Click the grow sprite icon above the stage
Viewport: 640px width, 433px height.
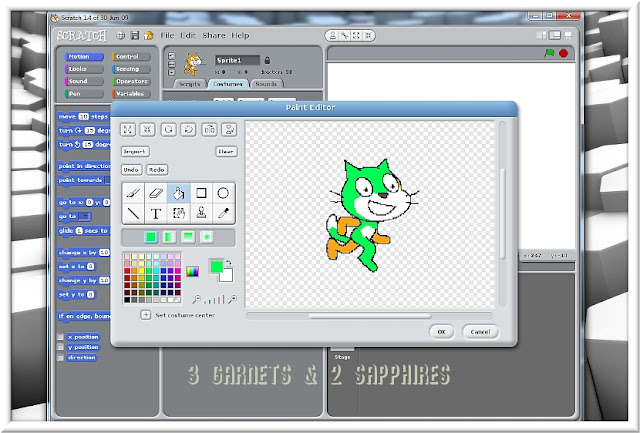click(356, 36)
